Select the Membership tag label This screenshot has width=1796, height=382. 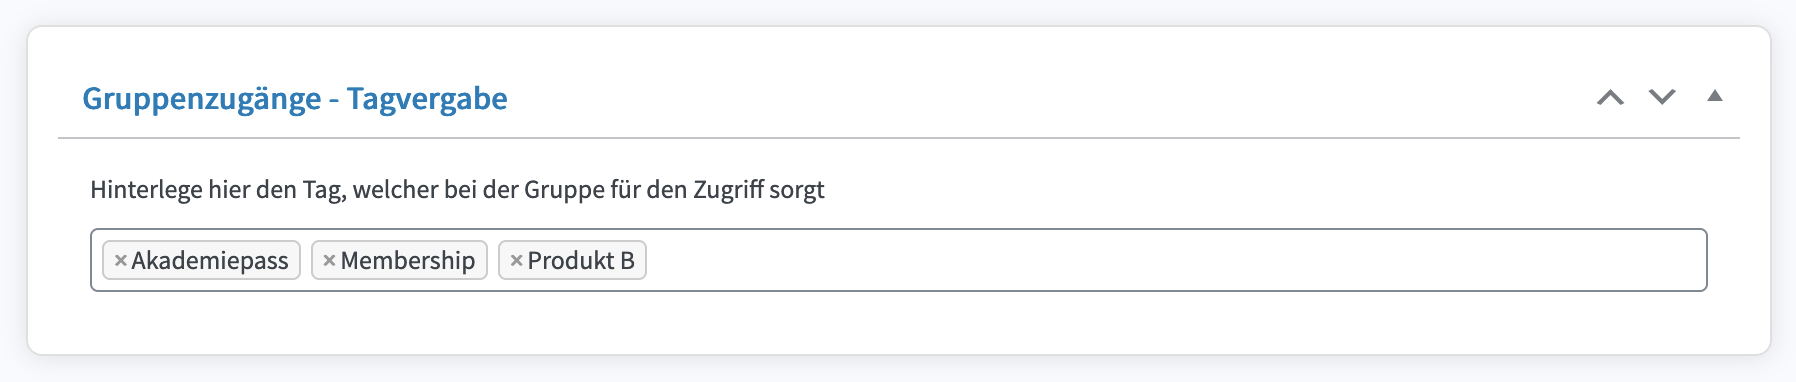pos(408,260)
